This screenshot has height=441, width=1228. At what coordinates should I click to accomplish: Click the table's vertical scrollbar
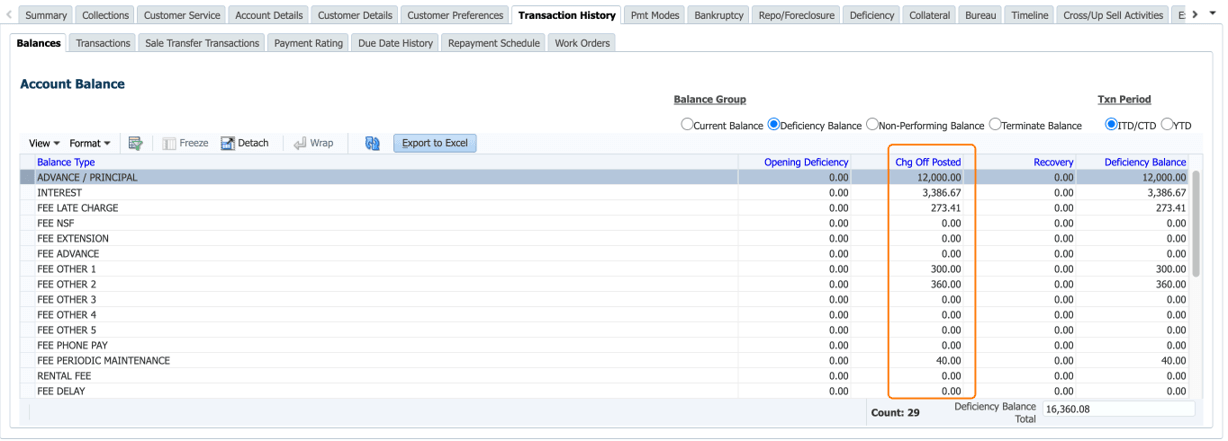coord(1195,223)
